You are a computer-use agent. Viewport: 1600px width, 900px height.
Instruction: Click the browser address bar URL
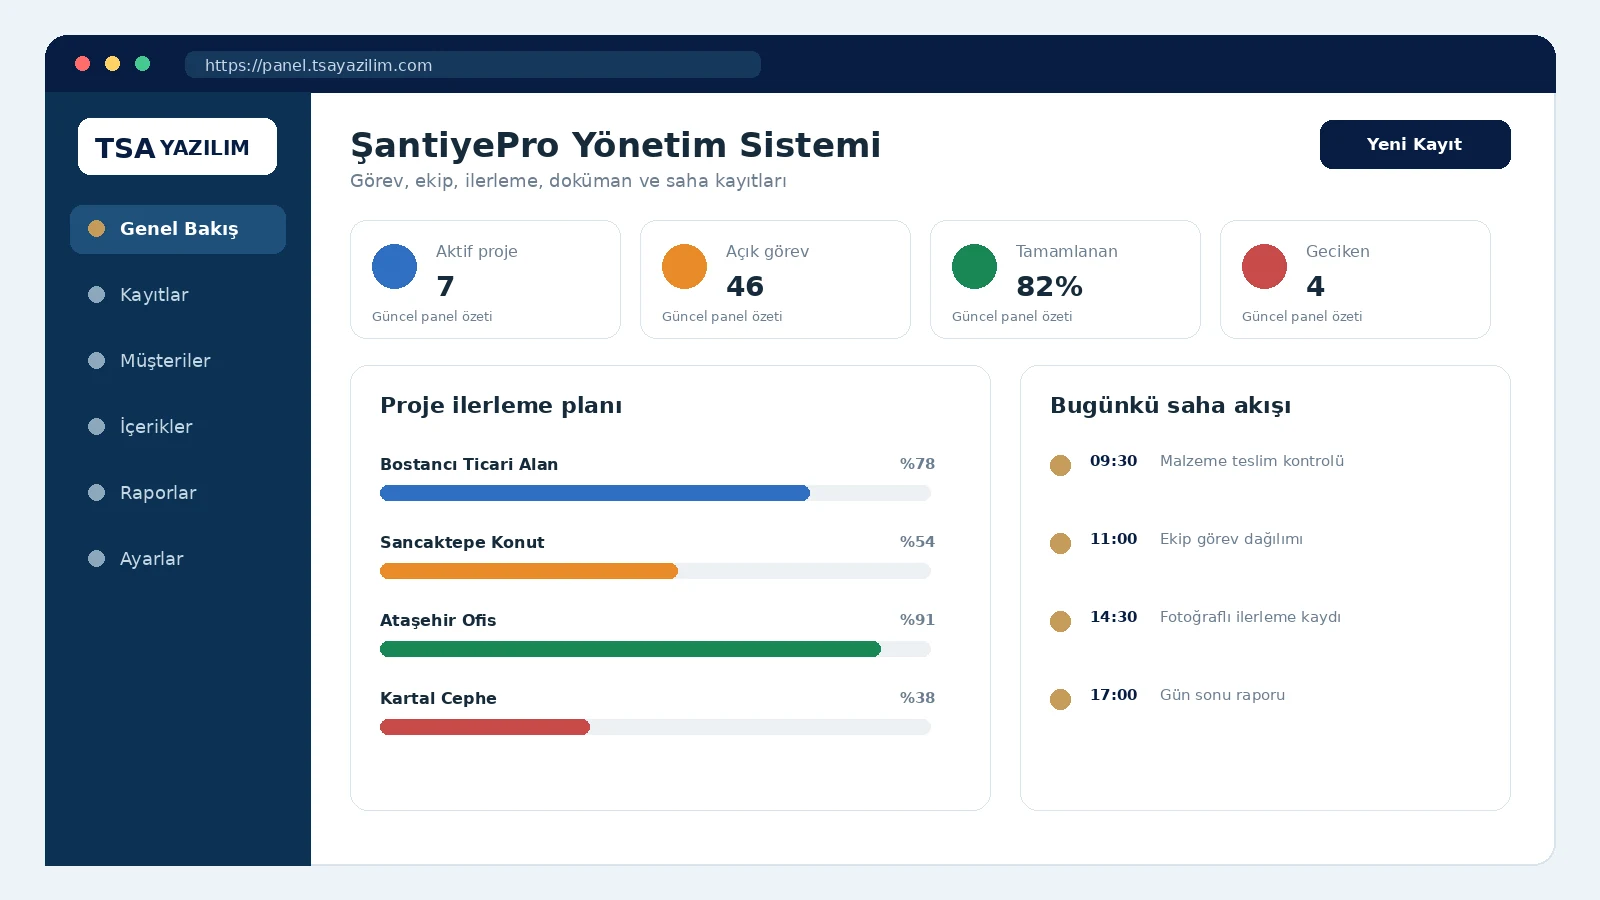[x=473, y=65]
